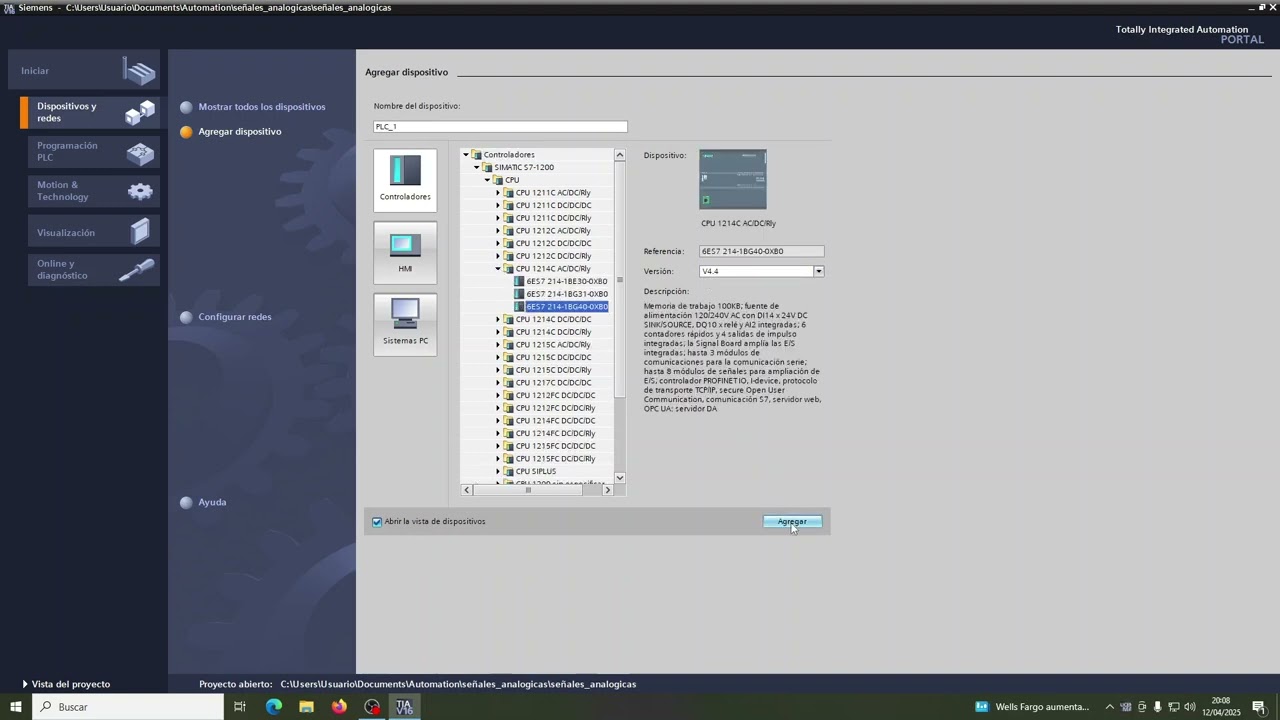Expand CPU 1211C AC/DC/Rly node

click(498, 193)
